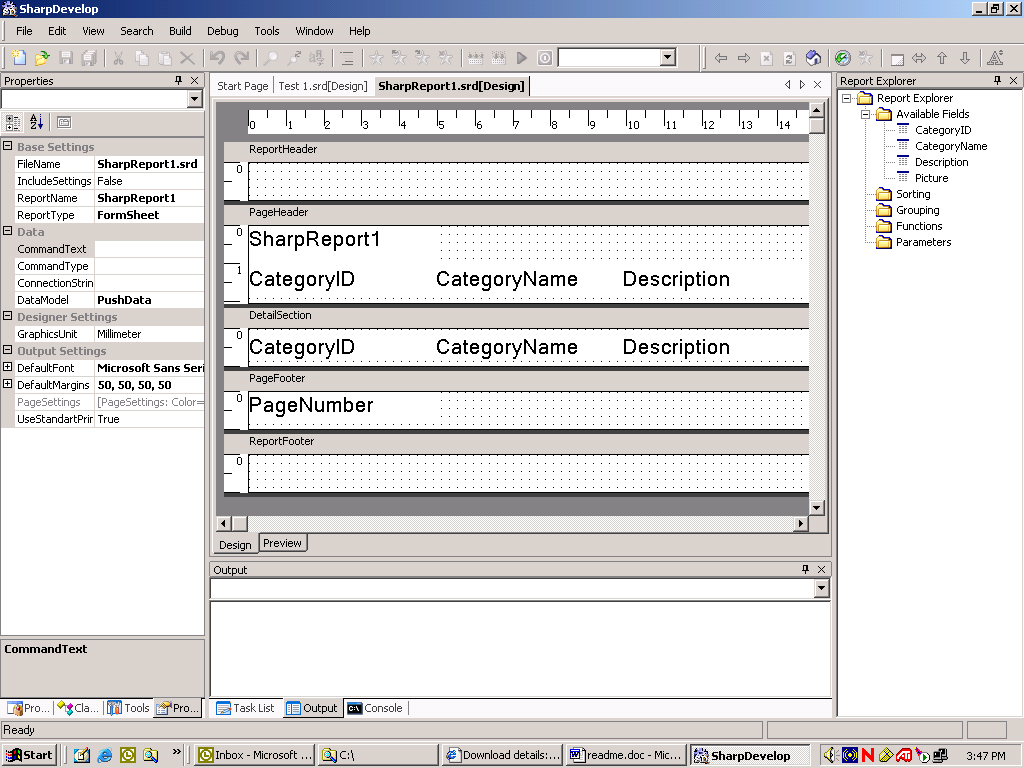Click the designer horizontal scrollbar right arrow

click(x=801, y=524)
